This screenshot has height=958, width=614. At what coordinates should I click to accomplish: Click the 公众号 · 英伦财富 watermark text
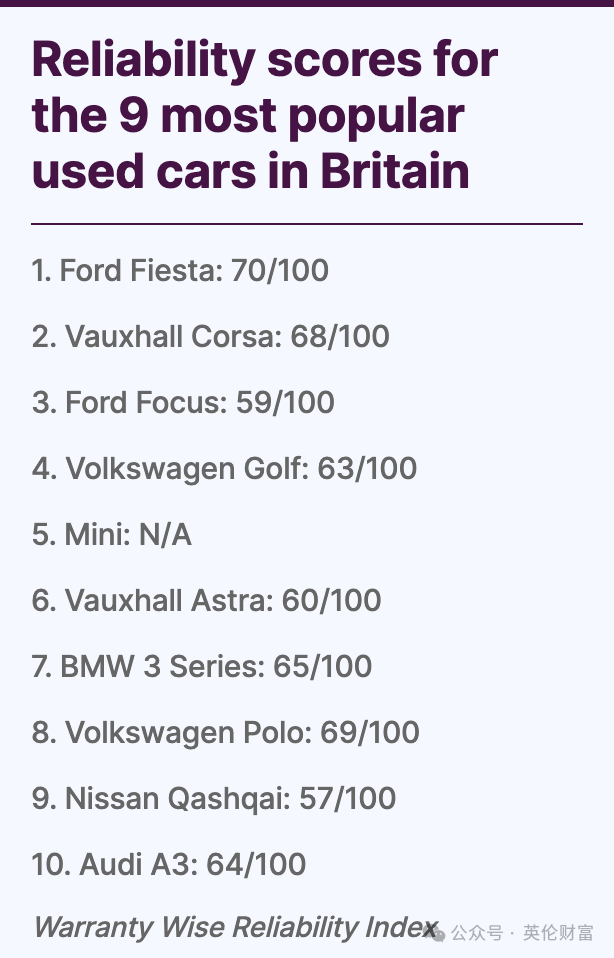pyautogui.click(x=522, y=933)
